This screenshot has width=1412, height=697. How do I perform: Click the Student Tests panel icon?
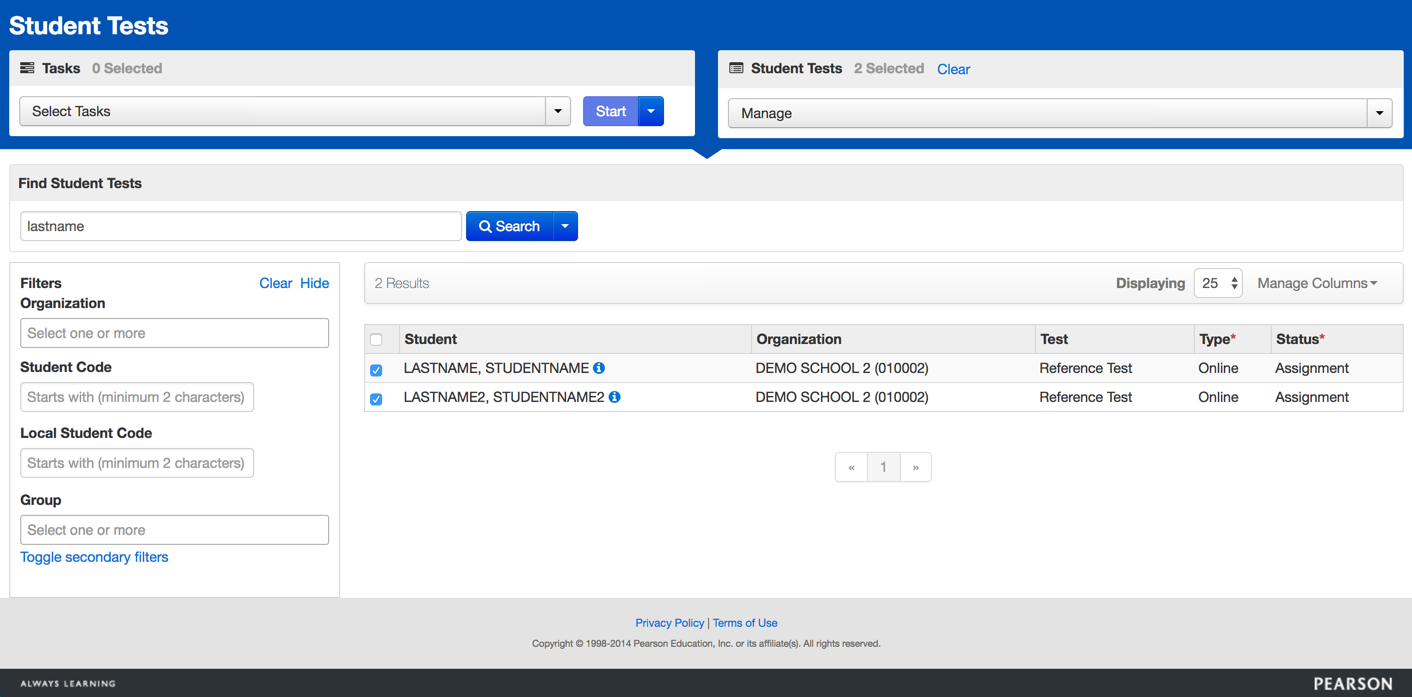click(736, 68)
